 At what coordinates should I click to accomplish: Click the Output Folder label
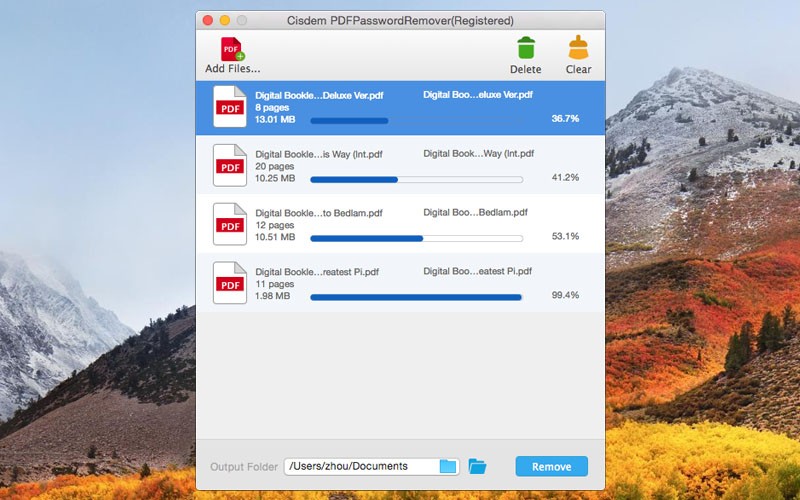coord(244,467)
